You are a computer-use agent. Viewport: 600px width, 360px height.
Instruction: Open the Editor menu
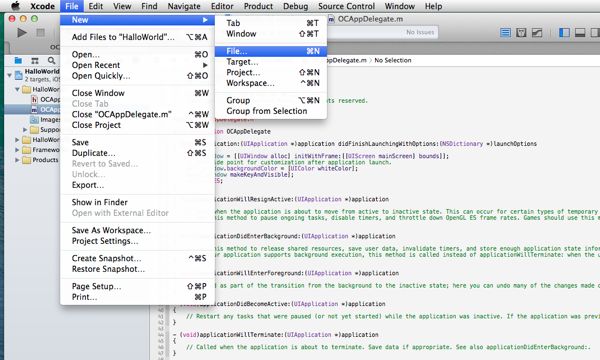[x=222, y=6]
